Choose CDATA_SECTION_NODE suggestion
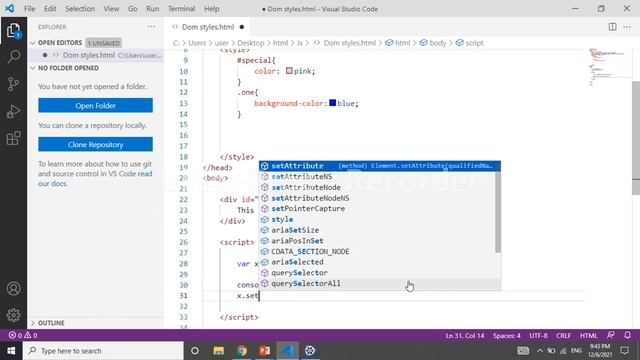Image resolution: width=640 pixels, height=360 pixels. tap(377, 251)
